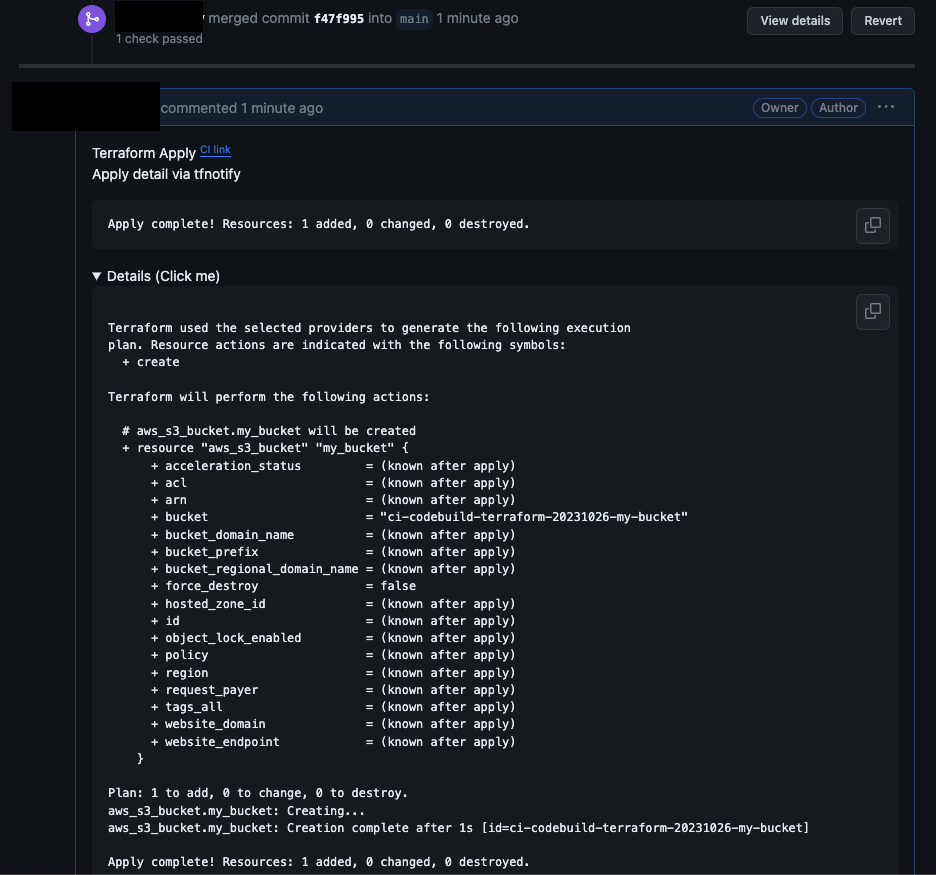Click the force_destroy = false line
936x875 pixels.
[283, 586]
